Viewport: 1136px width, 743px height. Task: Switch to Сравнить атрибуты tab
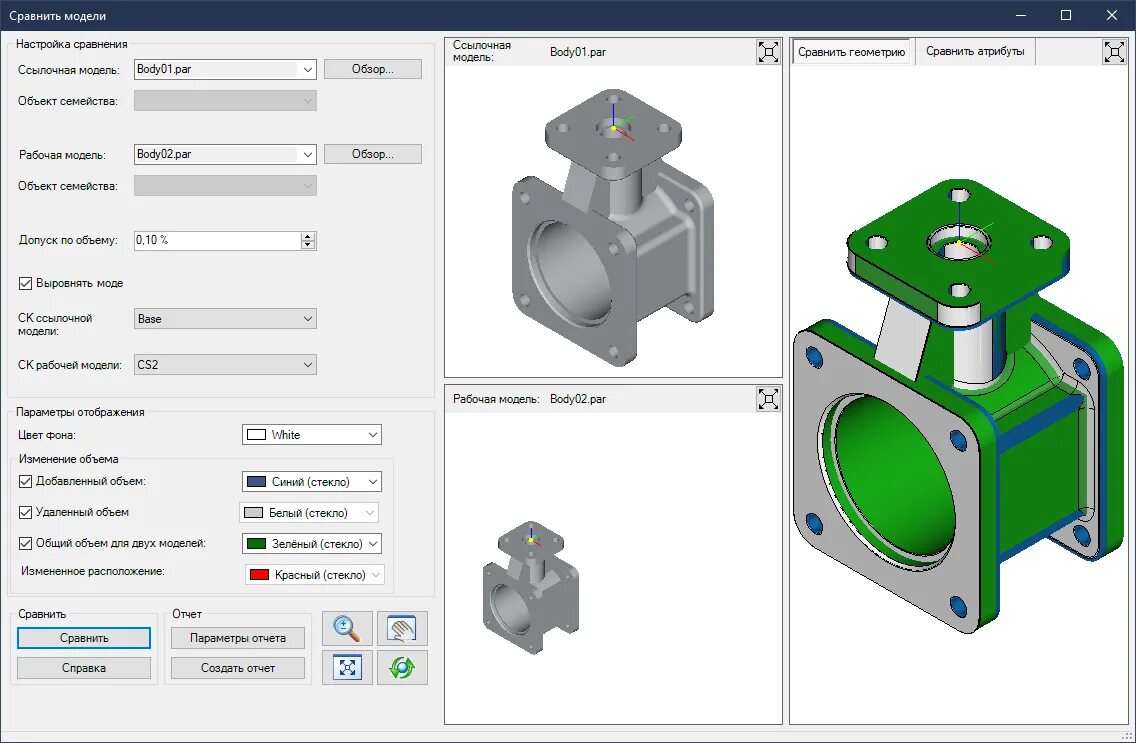coord(975,51)
